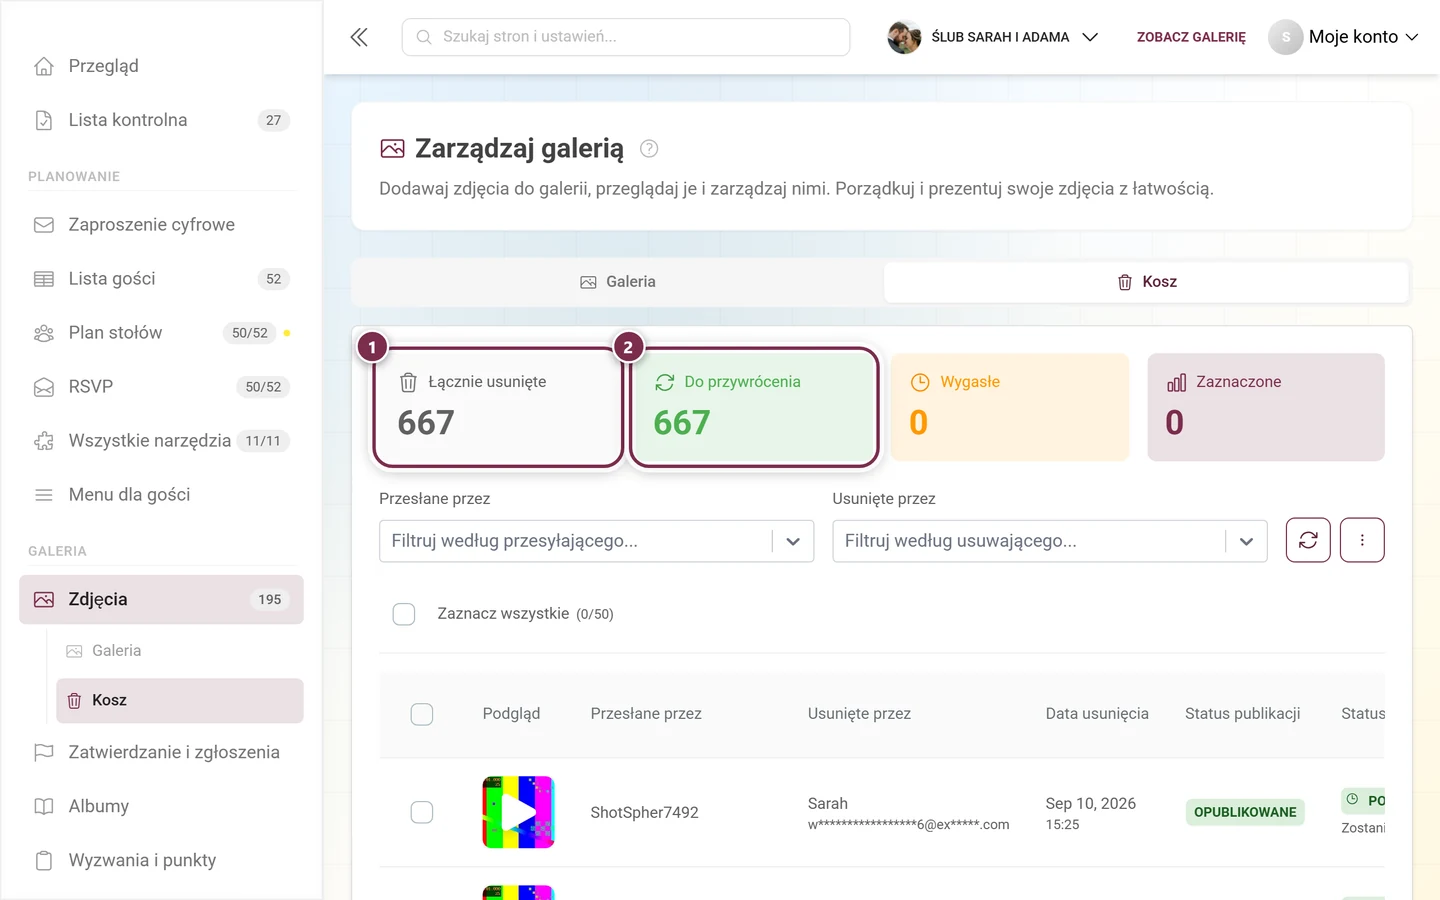The height and width of the screenshot is (900, 1440).
Task: Focus the Szukaj stron i ustawień search field
Action: pyautogui.click(x=626, y=37)
